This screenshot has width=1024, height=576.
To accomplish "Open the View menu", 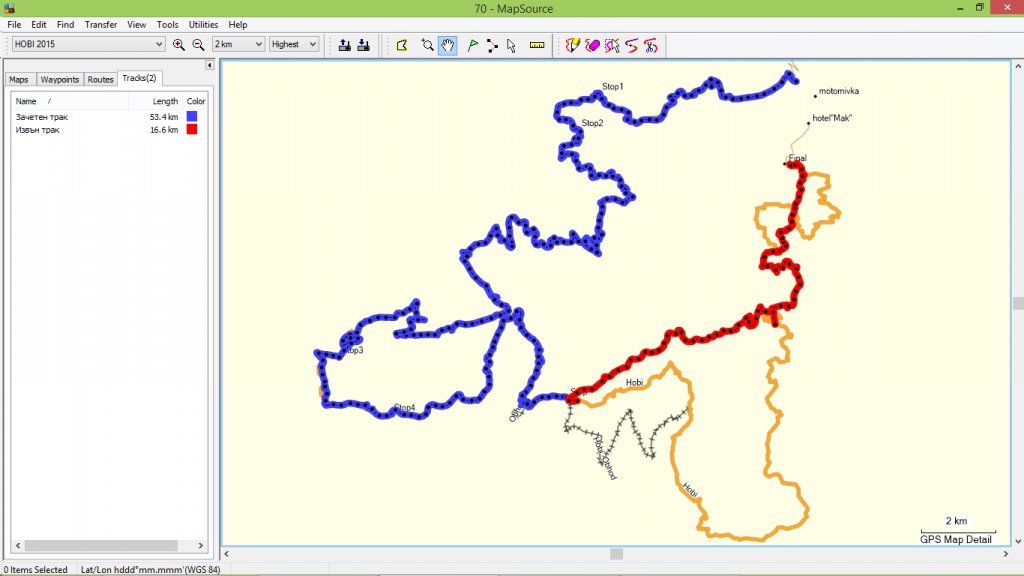I will click(x=136, y=24).
